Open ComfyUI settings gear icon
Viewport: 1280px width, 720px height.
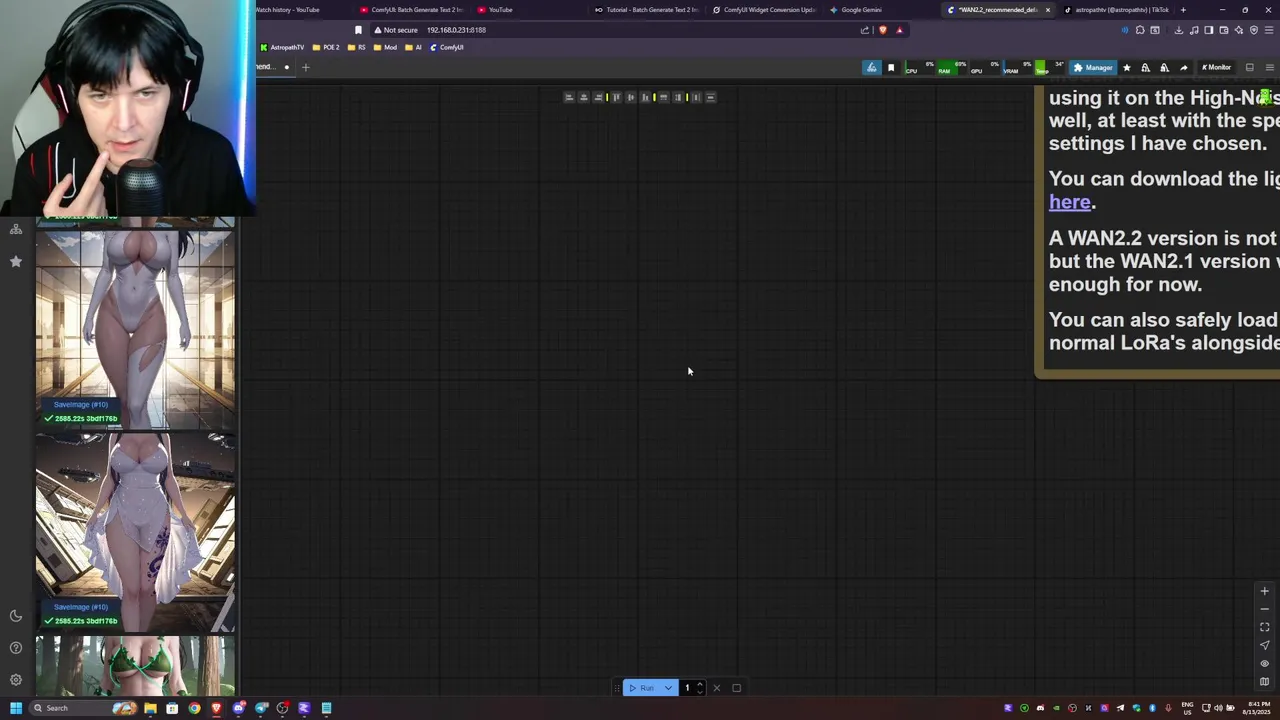tap(16, 680)
